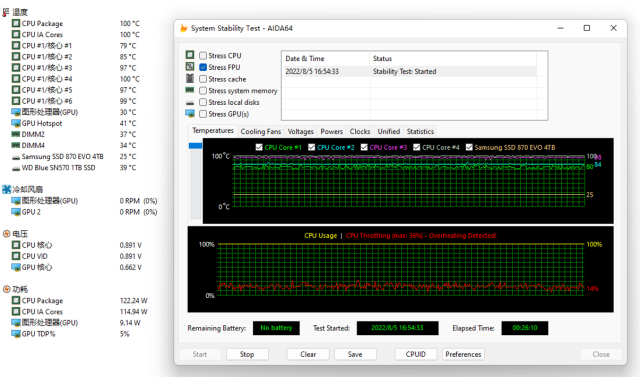The height and width of the screenshot is (377, 640).
Task: Click the blue graph scale slider handle
Action: coord(196,146)
